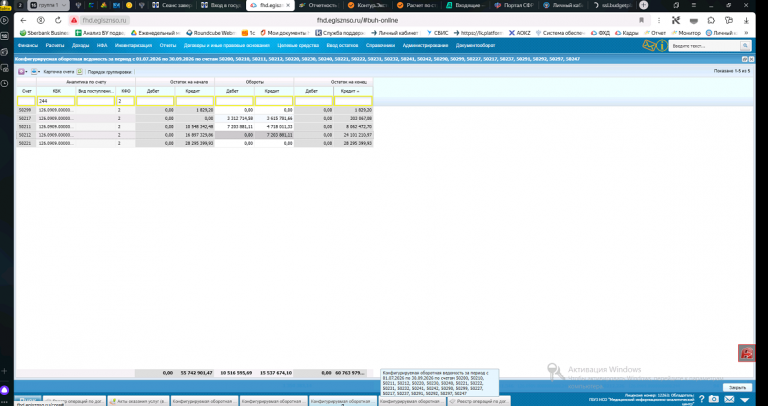
Task: Click the question mark help icon
Action: pyautogui.click(x=701, y=399)
